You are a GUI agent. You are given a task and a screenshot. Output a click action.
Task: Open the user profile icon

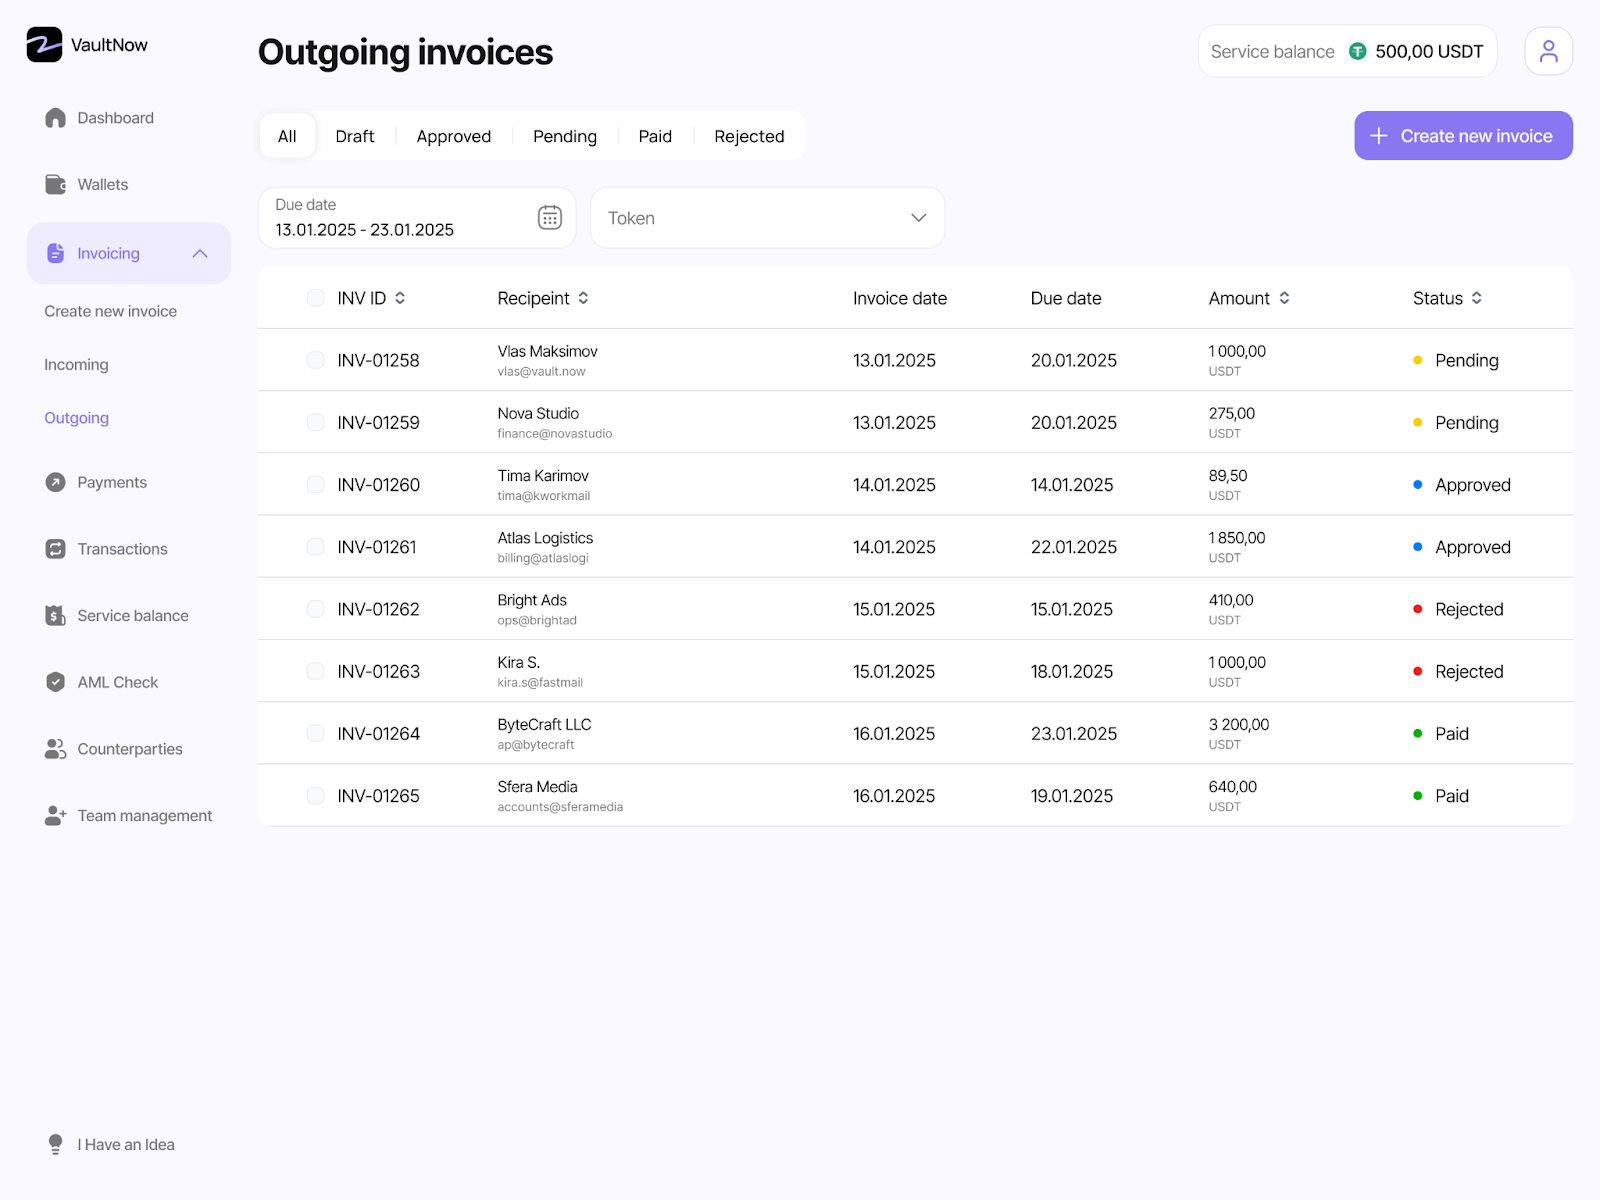click(x=1548, y=51)
